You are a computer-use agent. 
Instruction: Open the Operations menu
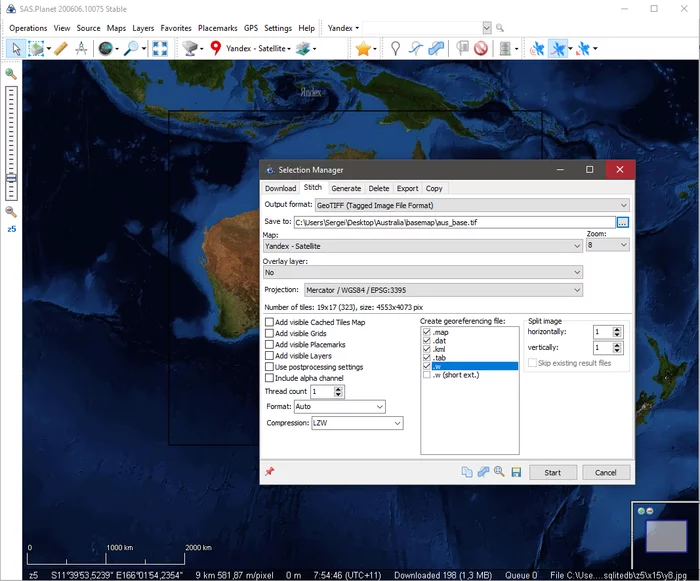[28, 28]
